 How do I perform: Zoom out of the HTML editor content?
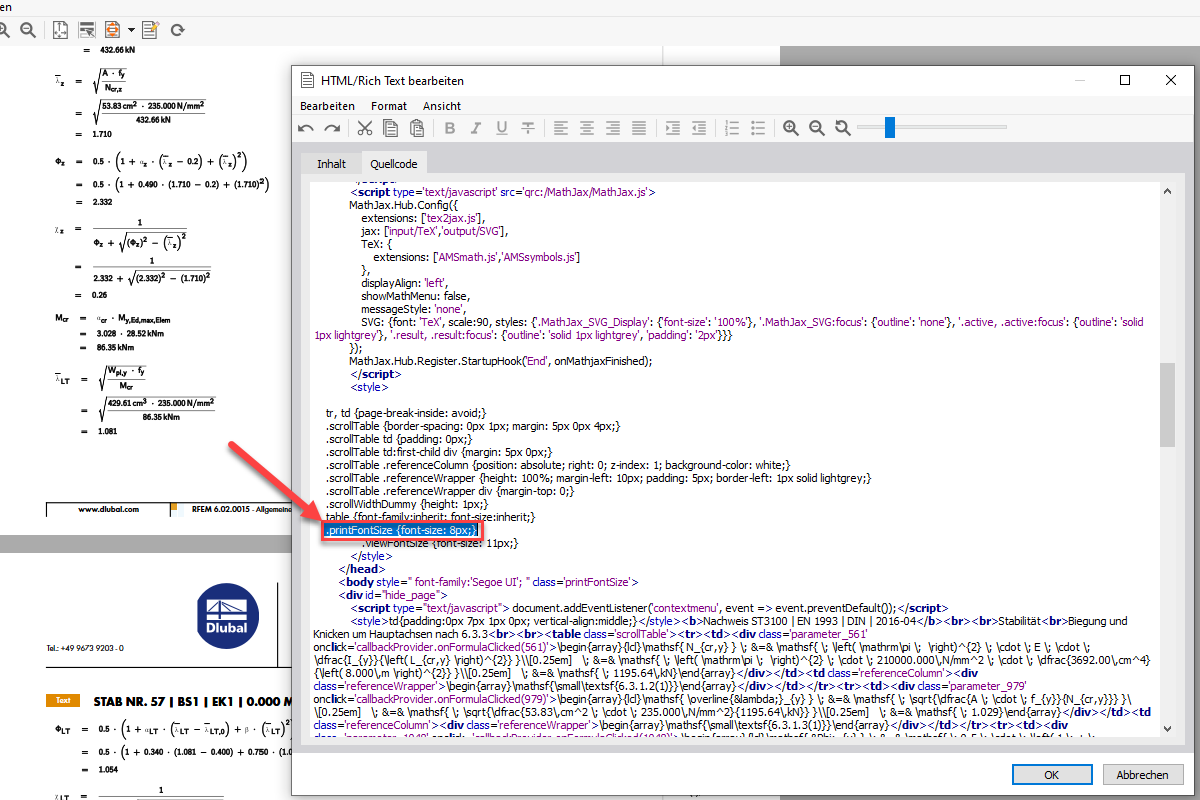tap(817, 128)
